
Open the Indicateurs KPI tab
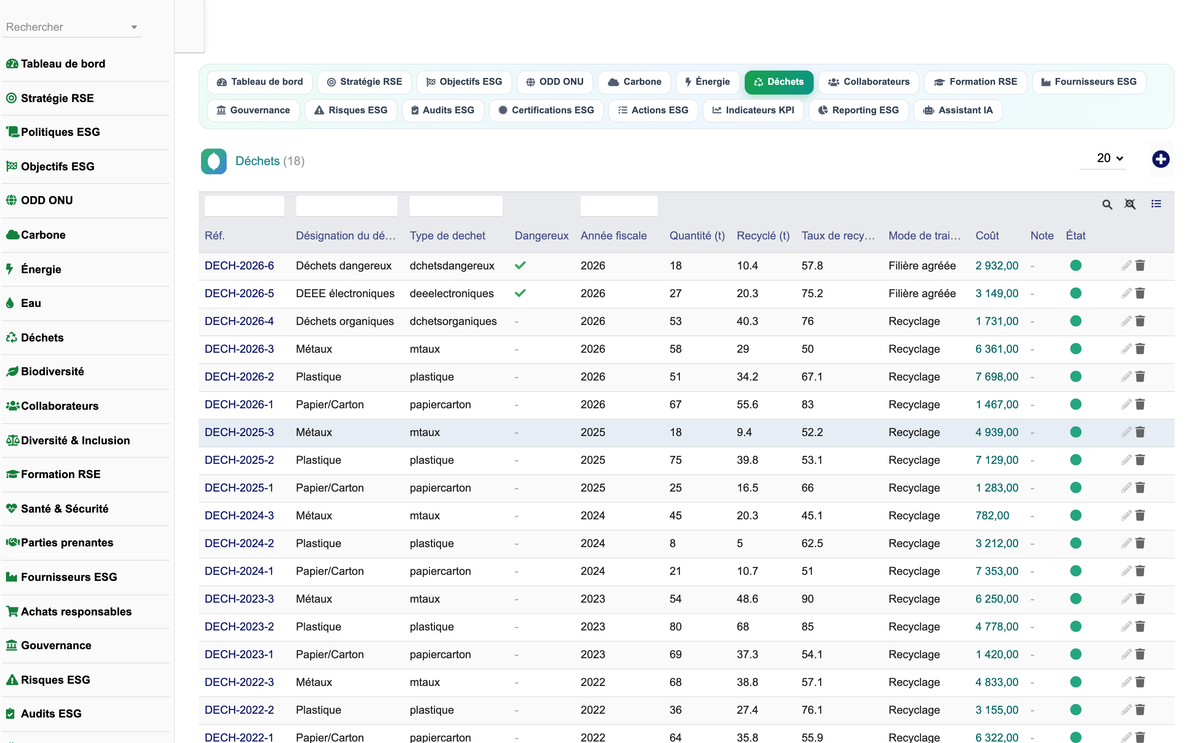pyautogui.click(x=753, y=110)
